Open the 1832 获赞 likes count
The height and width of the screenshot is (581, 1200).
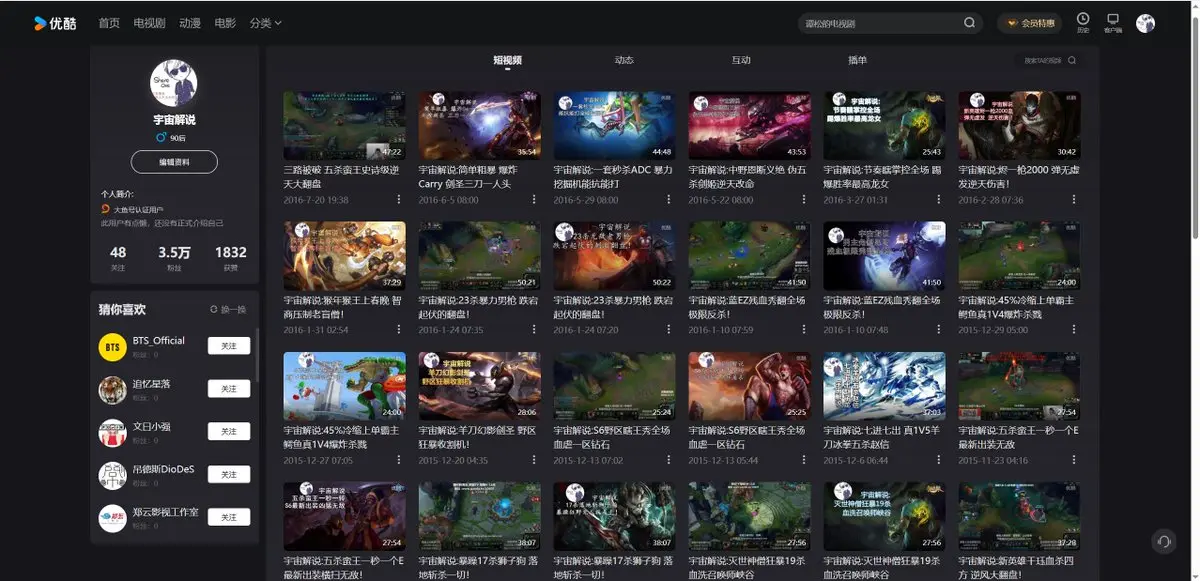(x=230, y=257)
